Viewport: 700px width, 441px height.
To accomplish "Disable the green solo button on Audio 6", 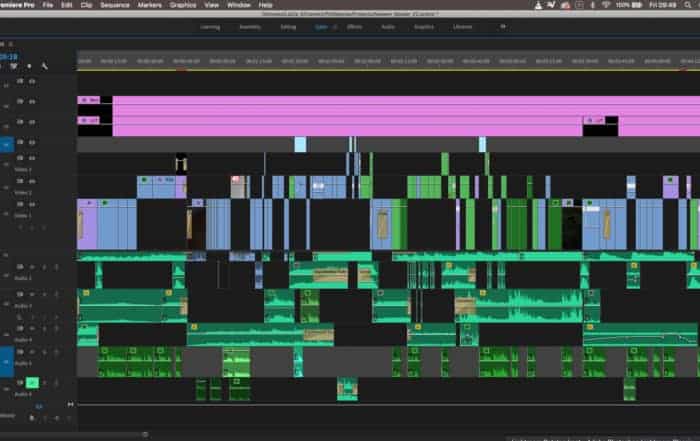I will pyautogui.click(x=32, y=383).
